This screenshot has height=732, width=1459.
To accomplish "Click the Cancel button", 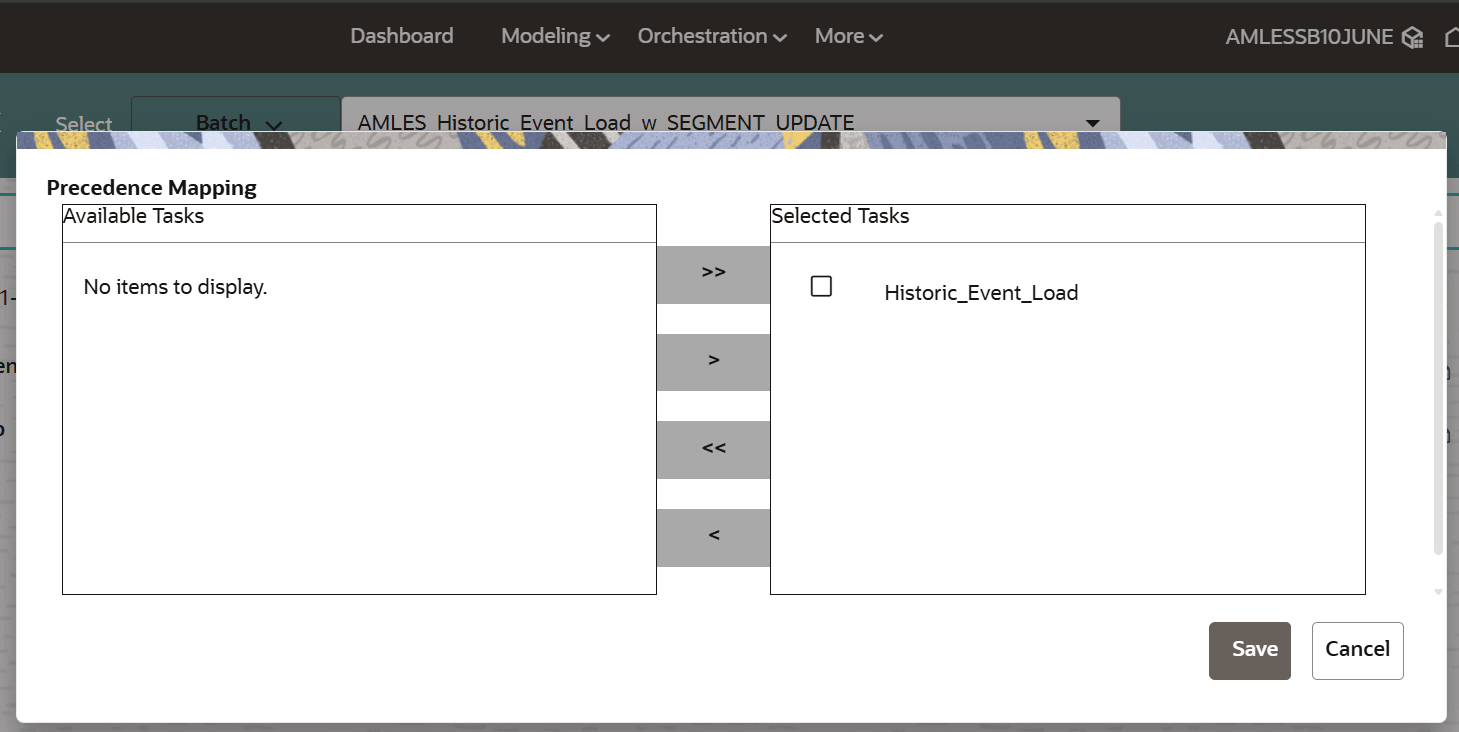I will click(1357, 649).
